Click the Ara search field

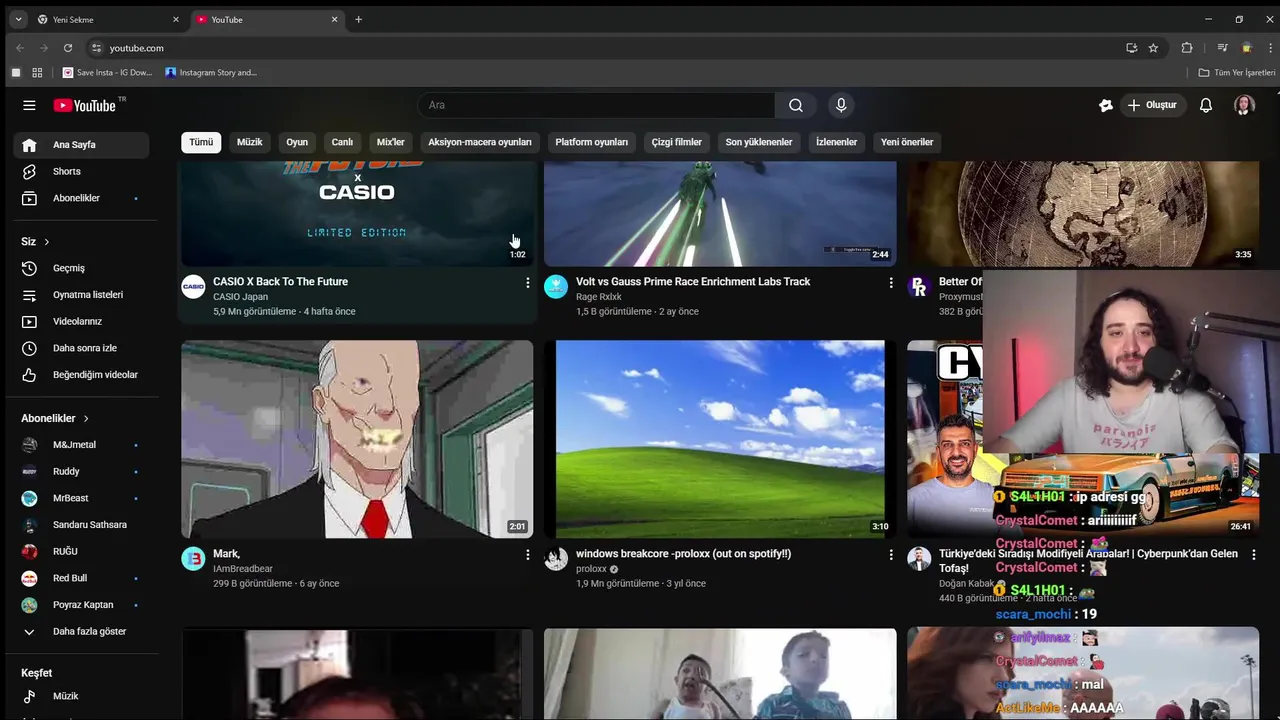click(596, 105)
